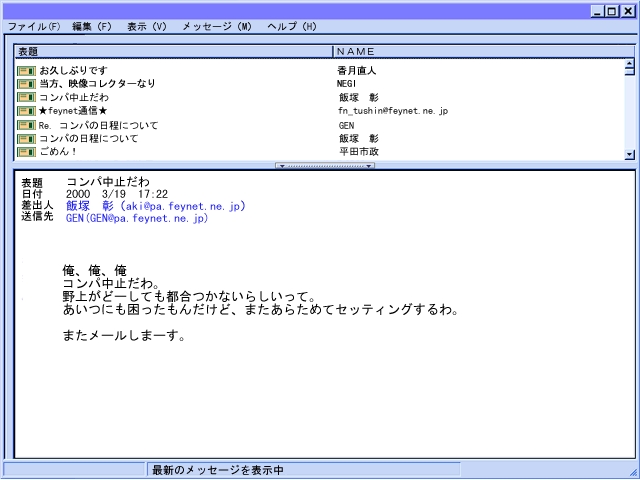640x480 pixels.
Task: Close the mail window
Action: [628, 11]
